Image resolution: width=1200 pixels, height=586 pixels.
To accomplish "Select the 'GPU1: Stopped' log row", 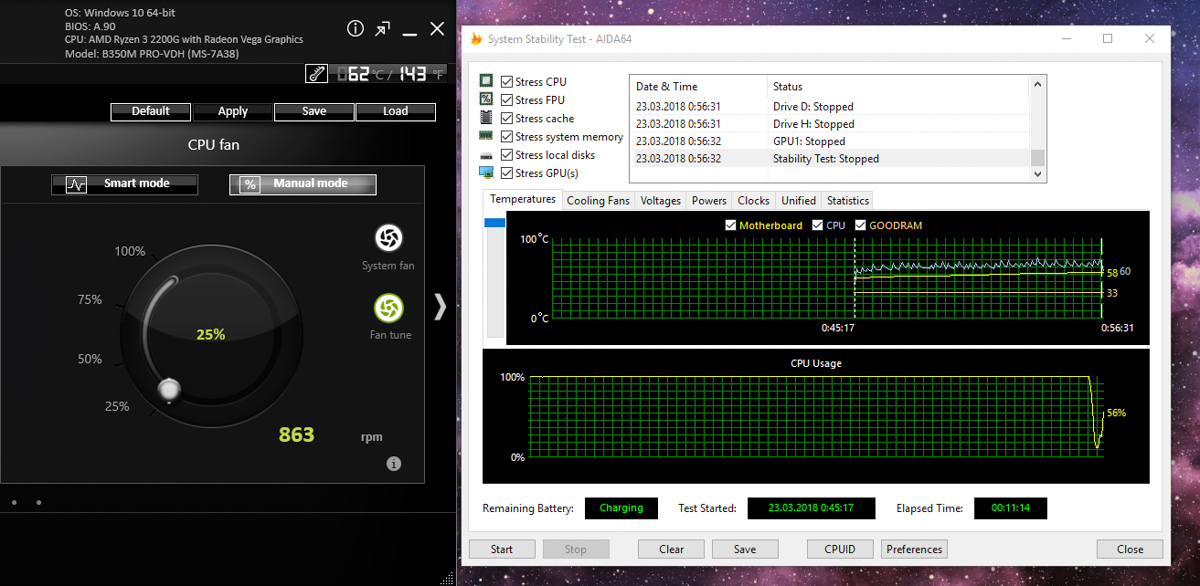I will 830,141.
